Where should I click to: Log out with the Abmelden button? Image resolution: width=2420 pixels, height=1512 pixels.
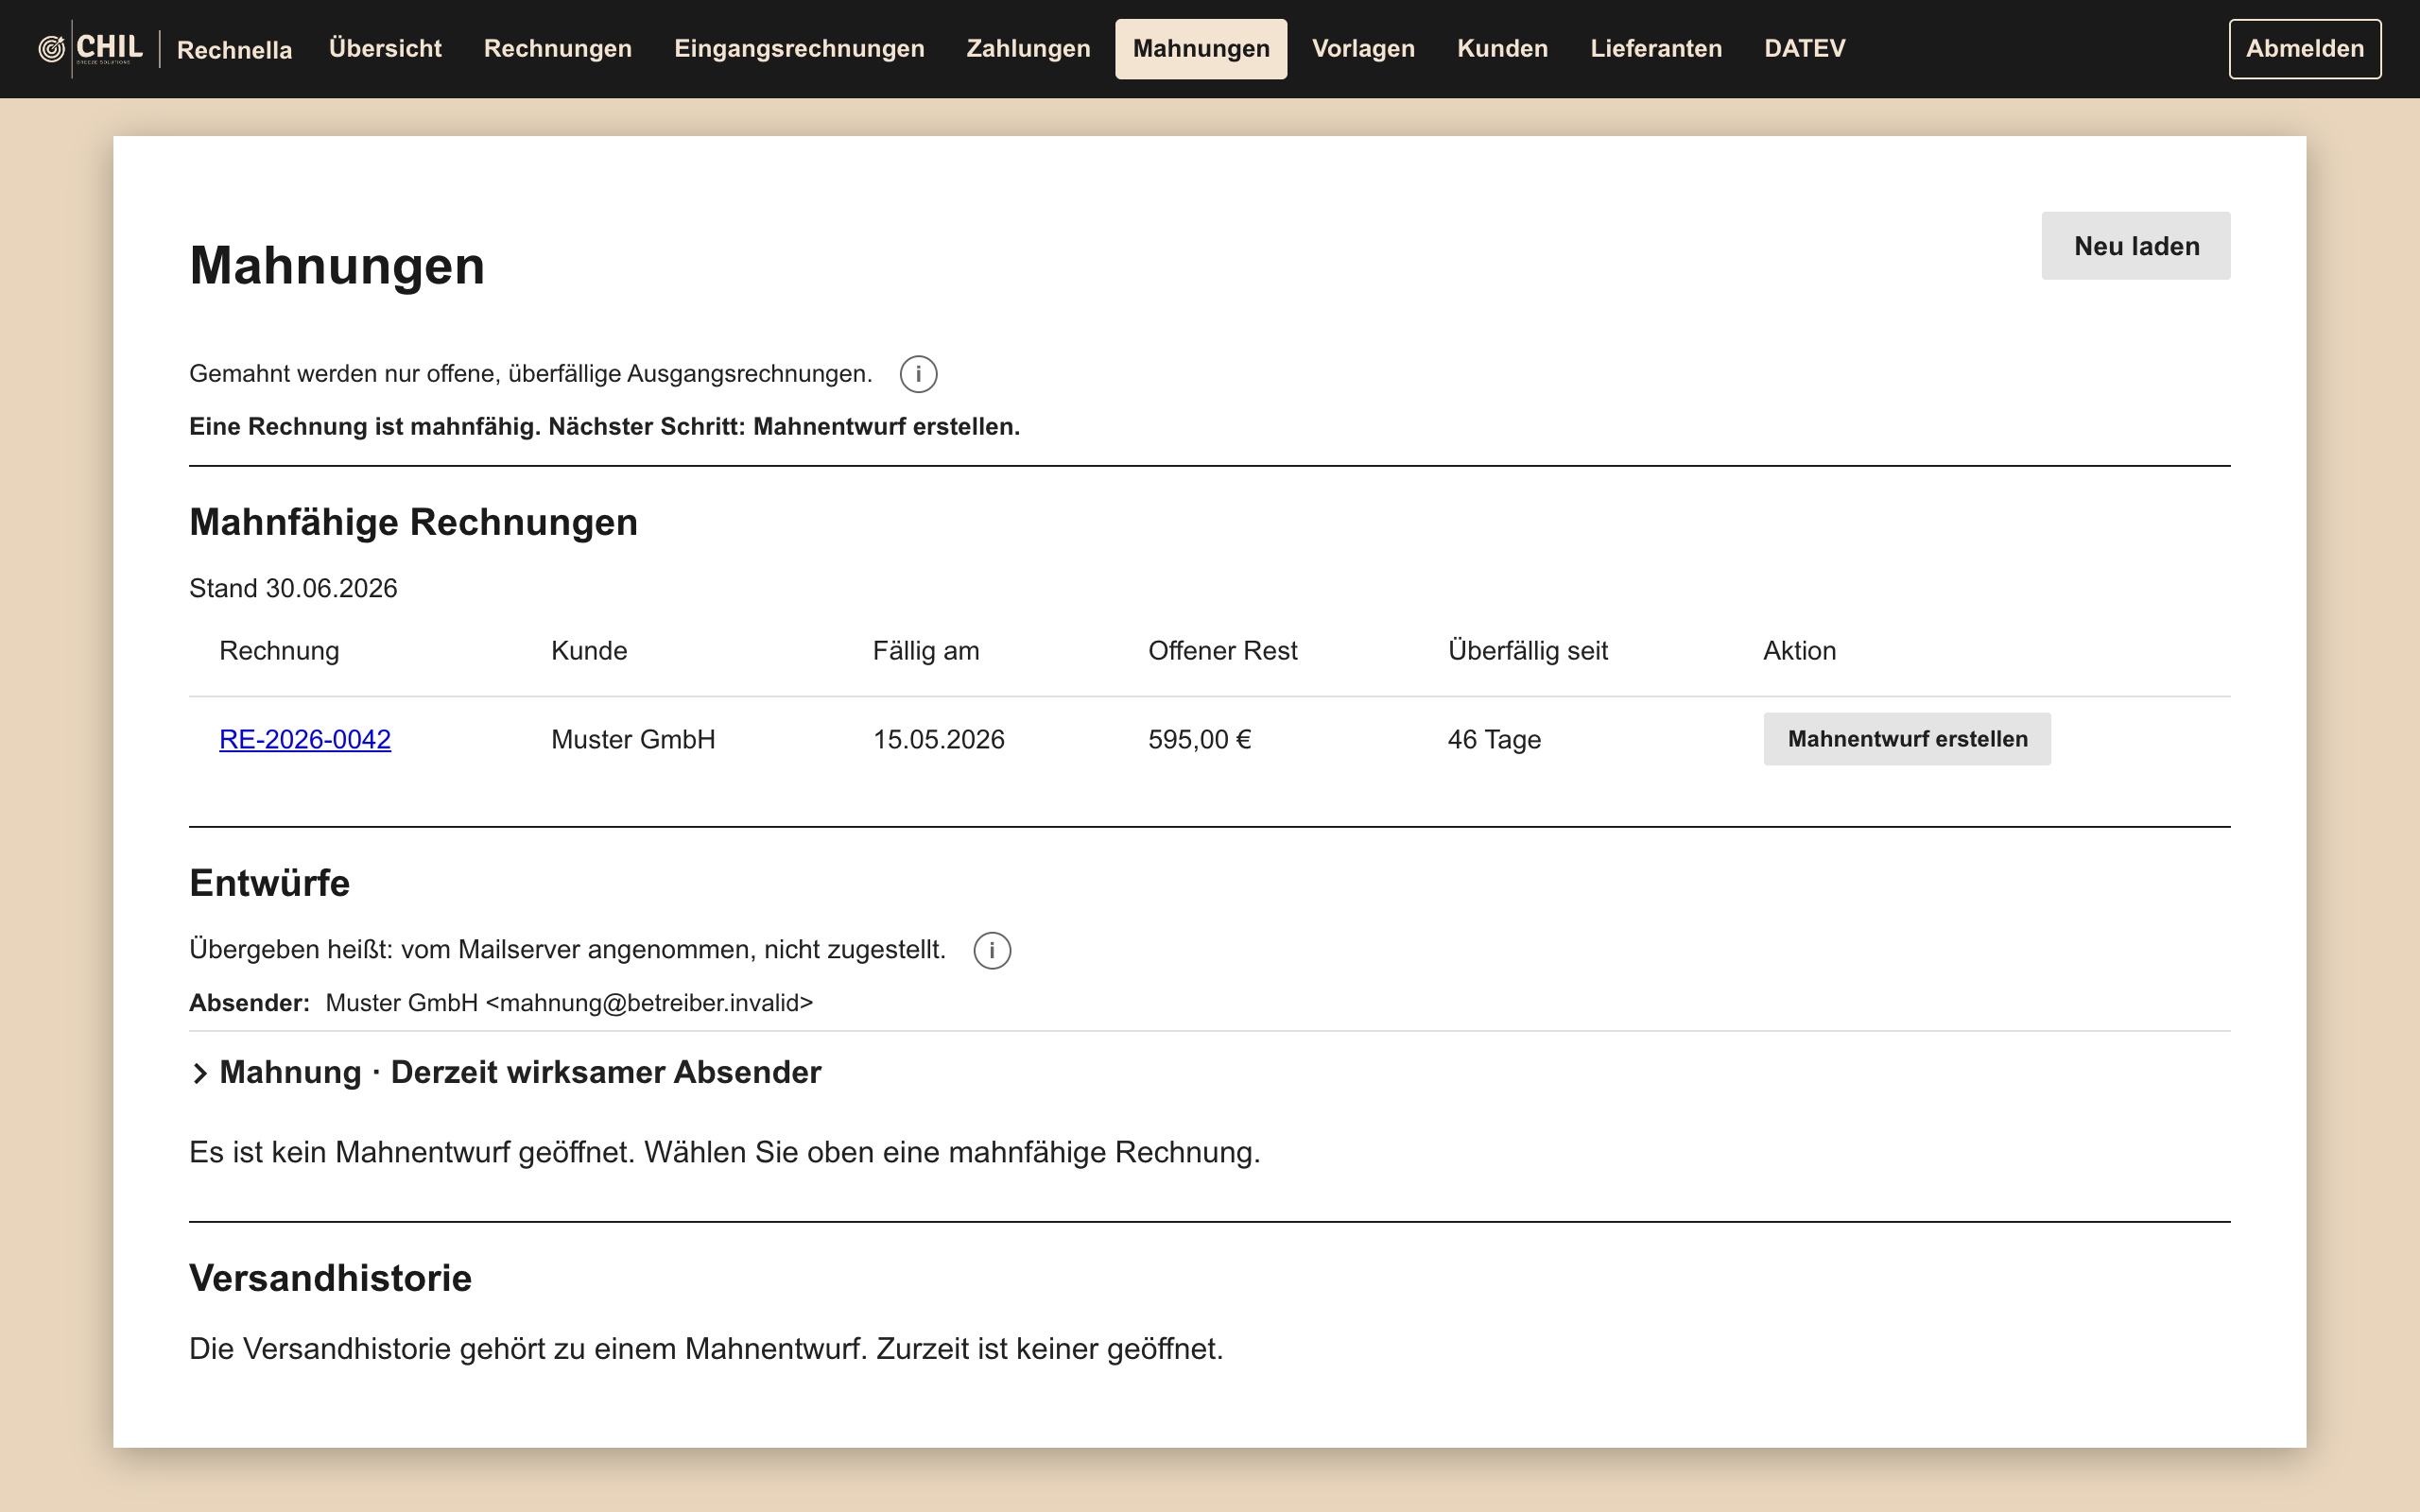[2304, 48]
